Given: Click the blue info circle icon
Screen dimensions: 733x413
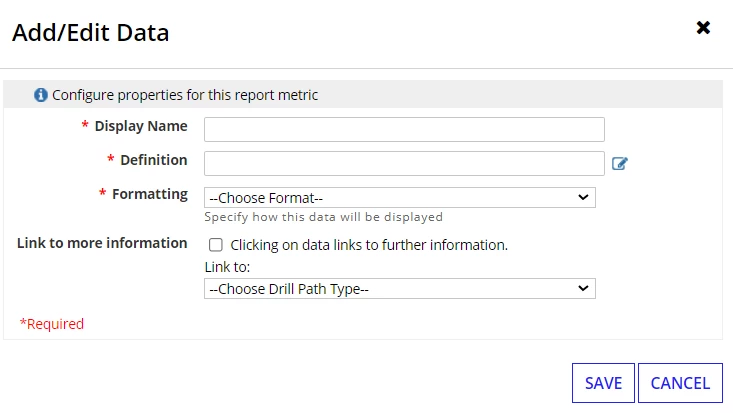Looking at the screenshot, I should (x=41, y=95).
